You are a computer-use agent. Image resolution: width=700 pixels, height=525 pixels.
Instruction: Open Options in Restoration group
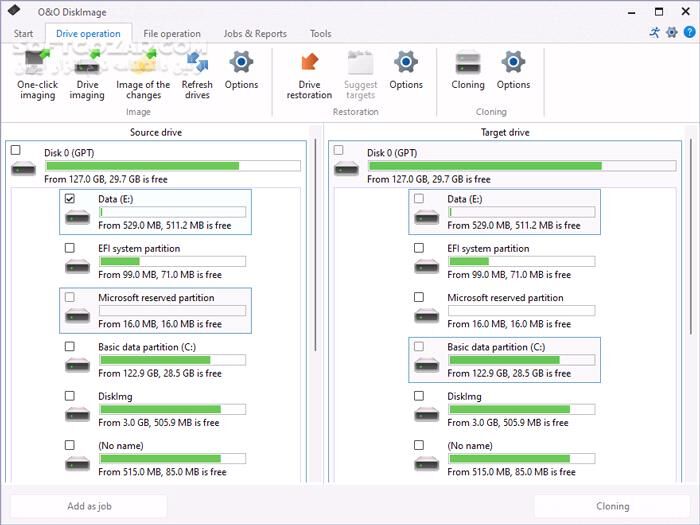406,71
